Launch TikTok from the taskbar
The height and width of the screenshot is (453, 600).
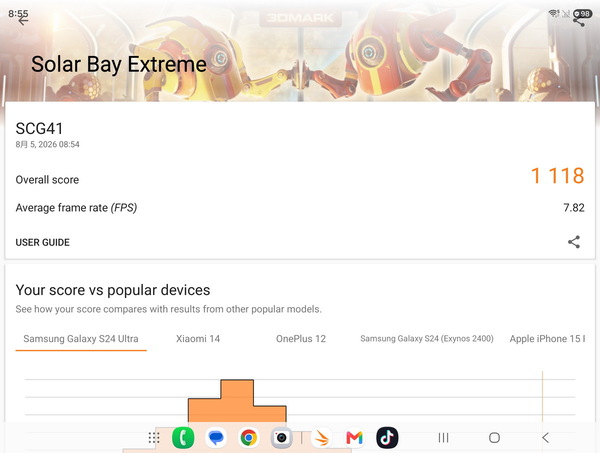pyautogui.click(x=387, y=438)
